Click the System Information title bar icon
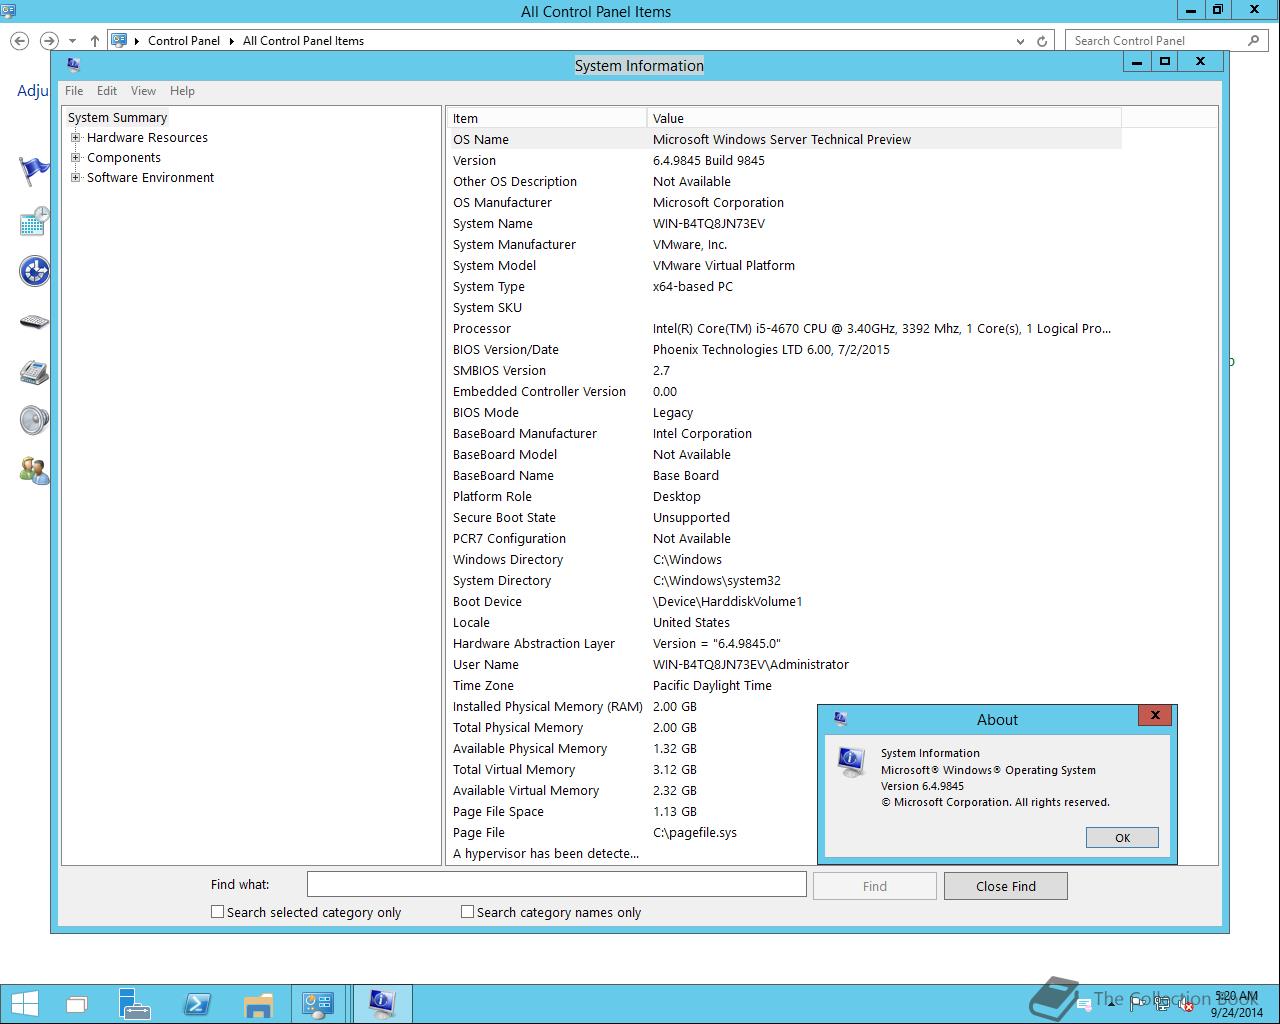The height and width of the screenshot is (1024, 1280). (73, 65)
